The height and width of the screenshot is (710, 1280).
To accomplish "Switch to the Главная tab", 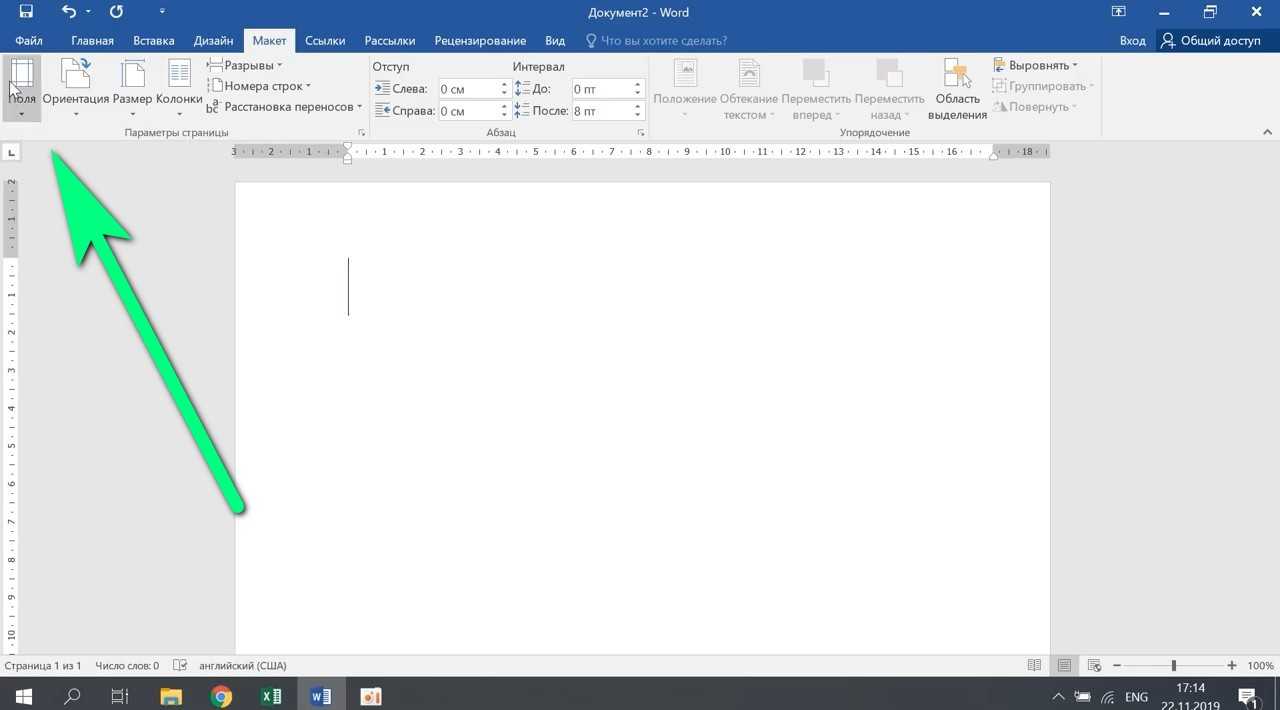I will click(92, 41).
